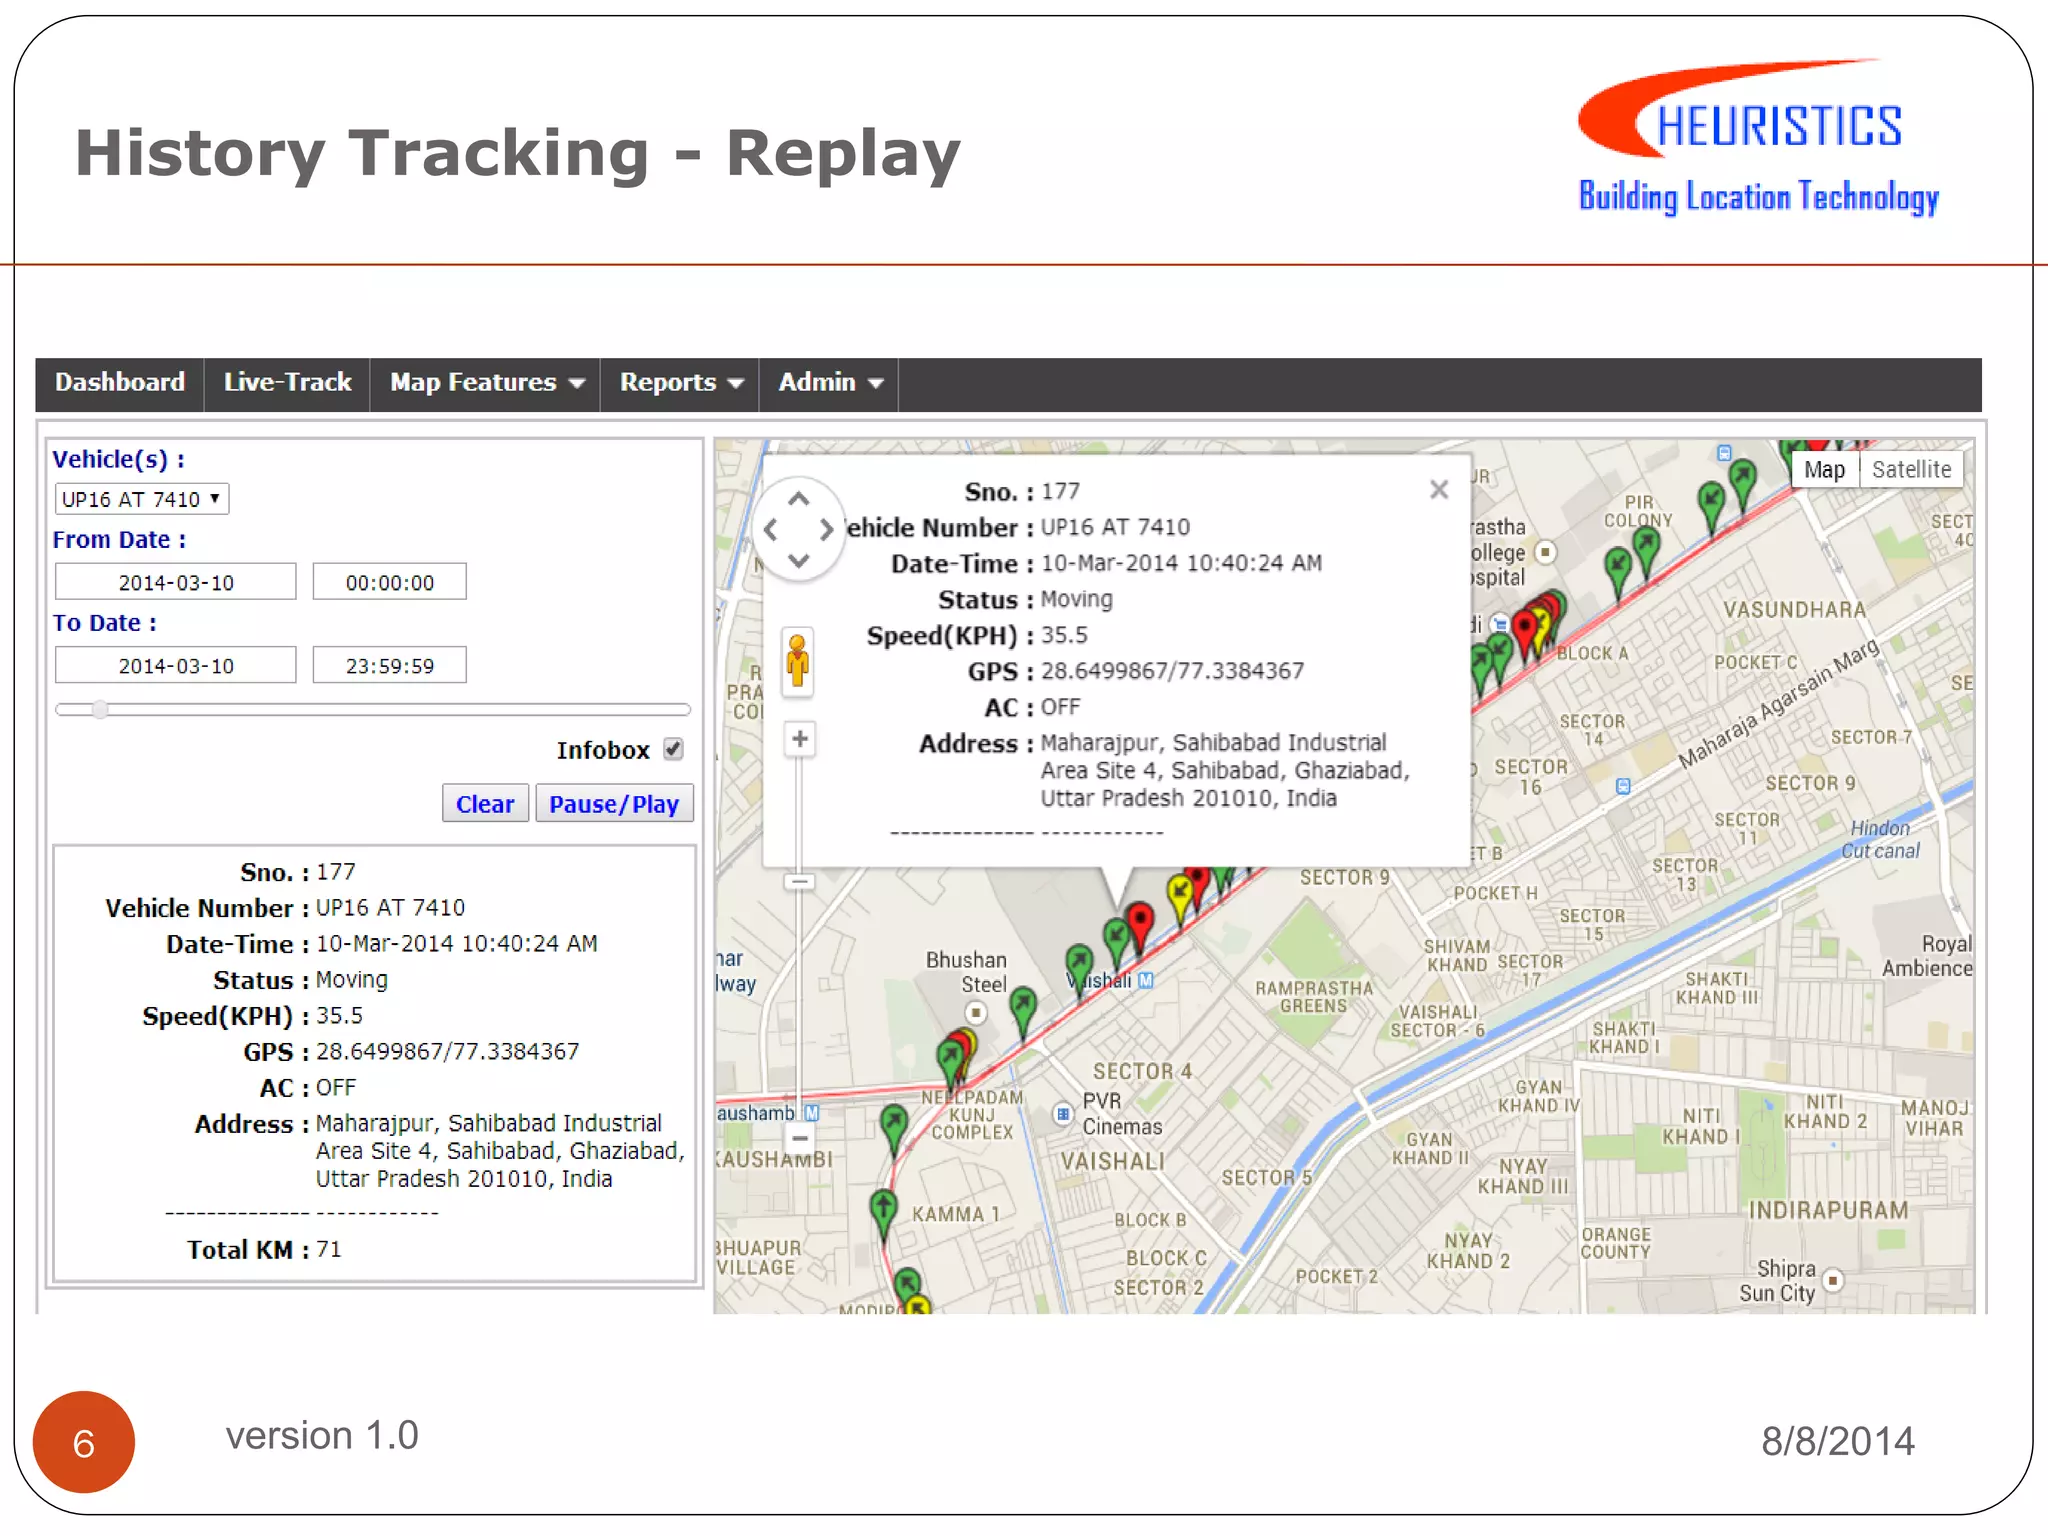Expand the Map Features menu
Viewport: 2048px width, 1536px height.
click(x=485, y=383)
